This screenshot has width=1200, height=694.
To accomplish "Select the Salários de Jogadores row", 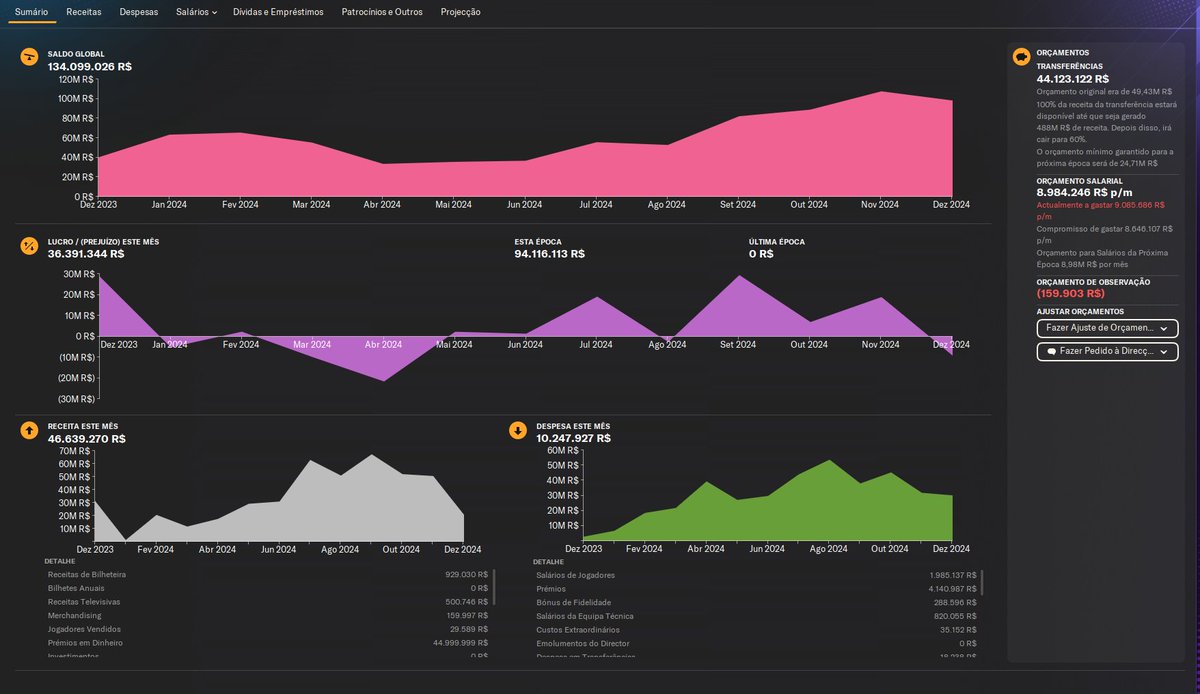I will pos(757,575).
